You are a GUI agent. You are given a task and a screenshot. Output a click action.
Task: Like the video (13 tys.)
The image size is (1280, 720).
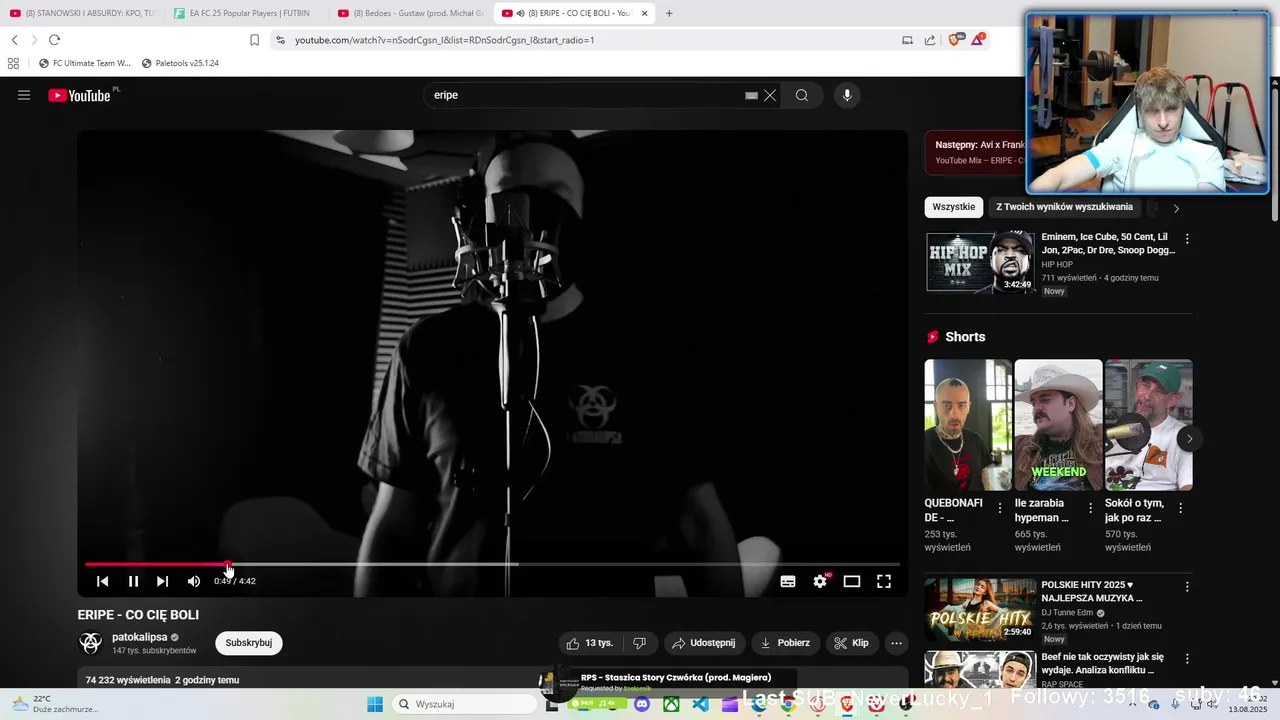[x=590, y=643]
